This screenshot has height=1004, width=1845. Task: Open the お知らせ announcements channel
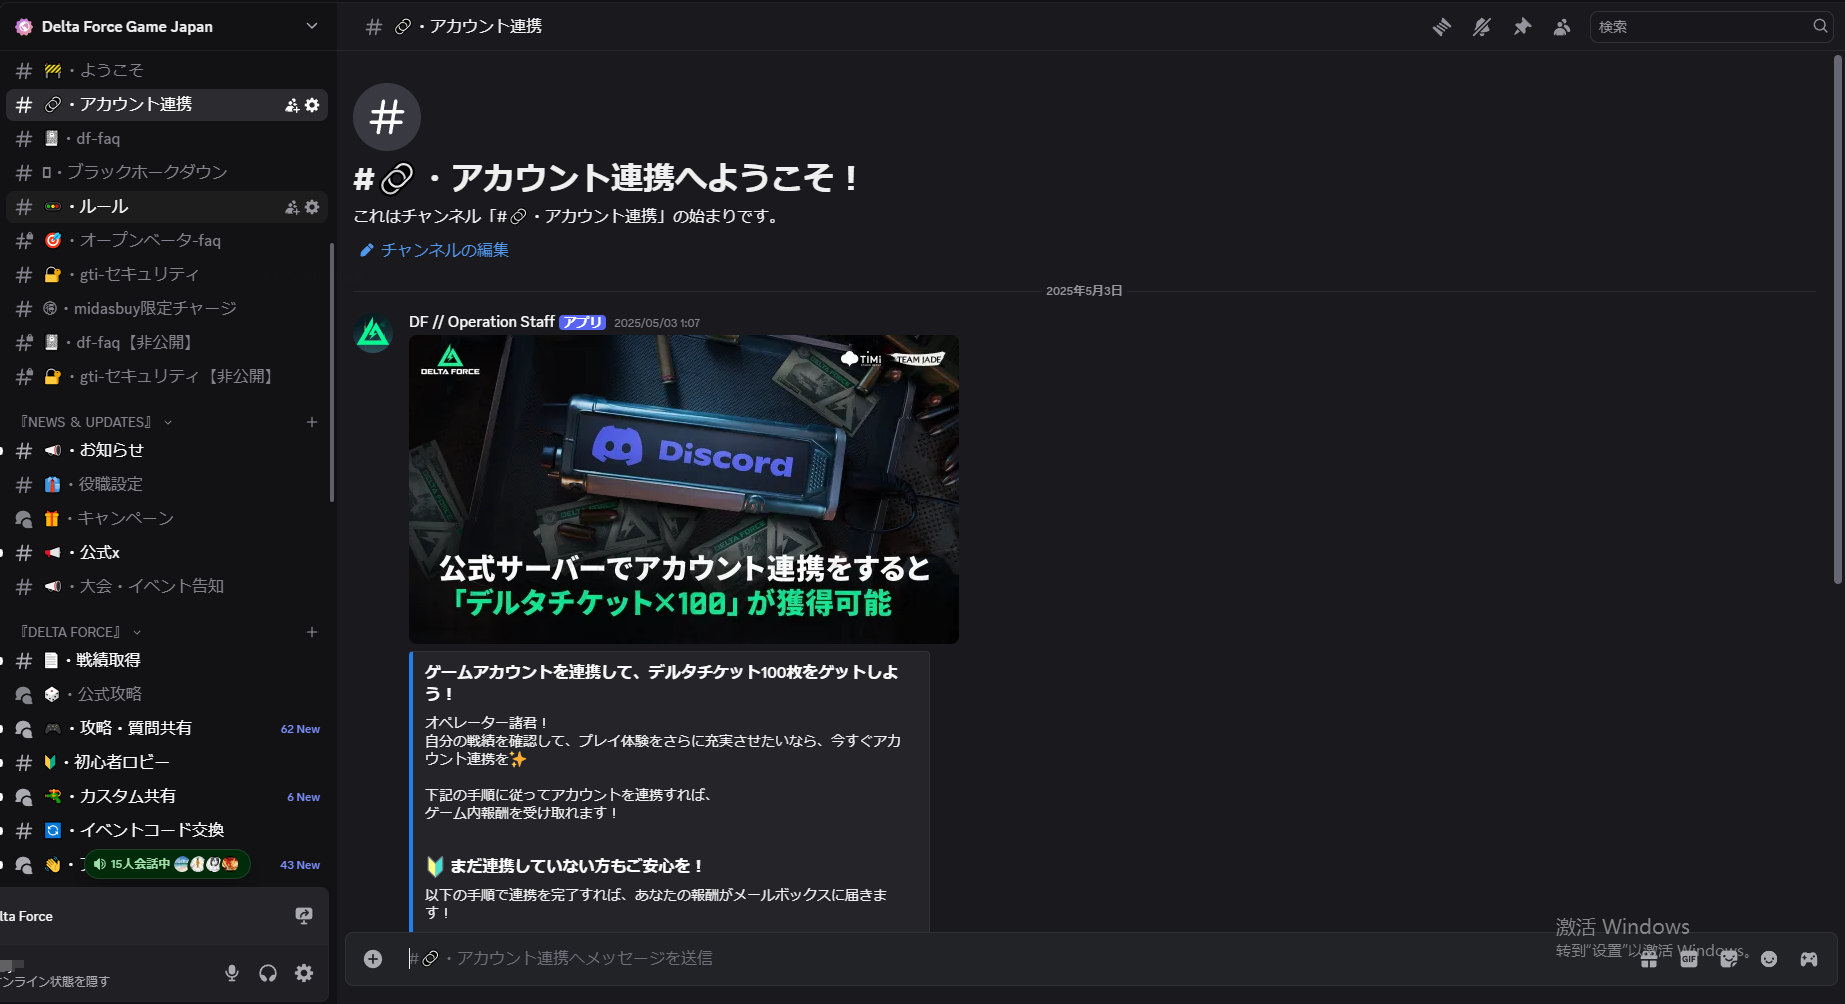pos(110,450)
